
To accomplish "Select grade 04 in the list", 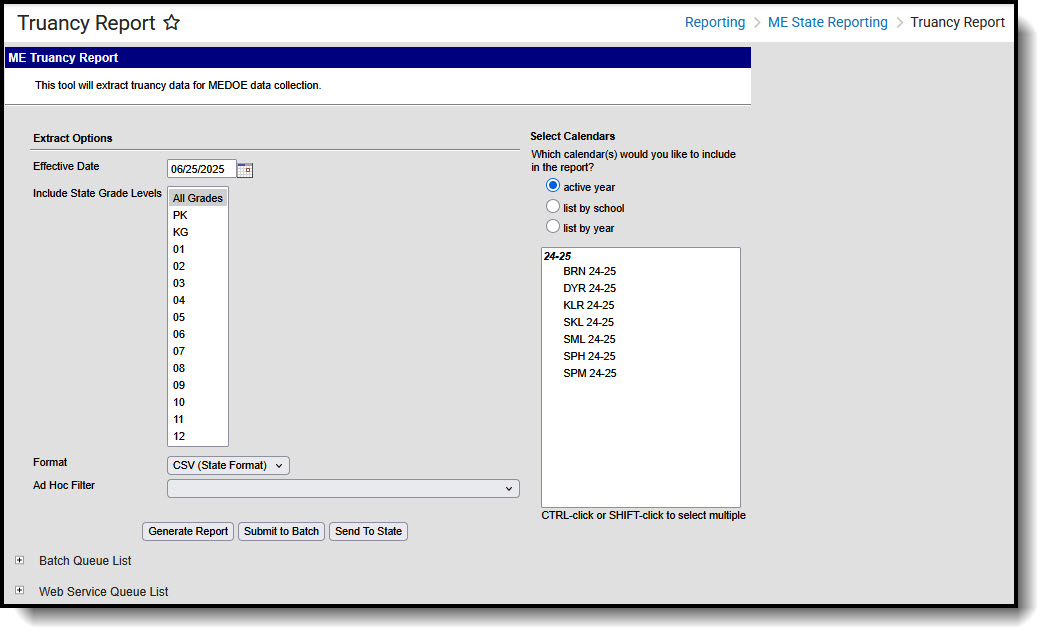I will pyautogui.click(x=198, y=301).
